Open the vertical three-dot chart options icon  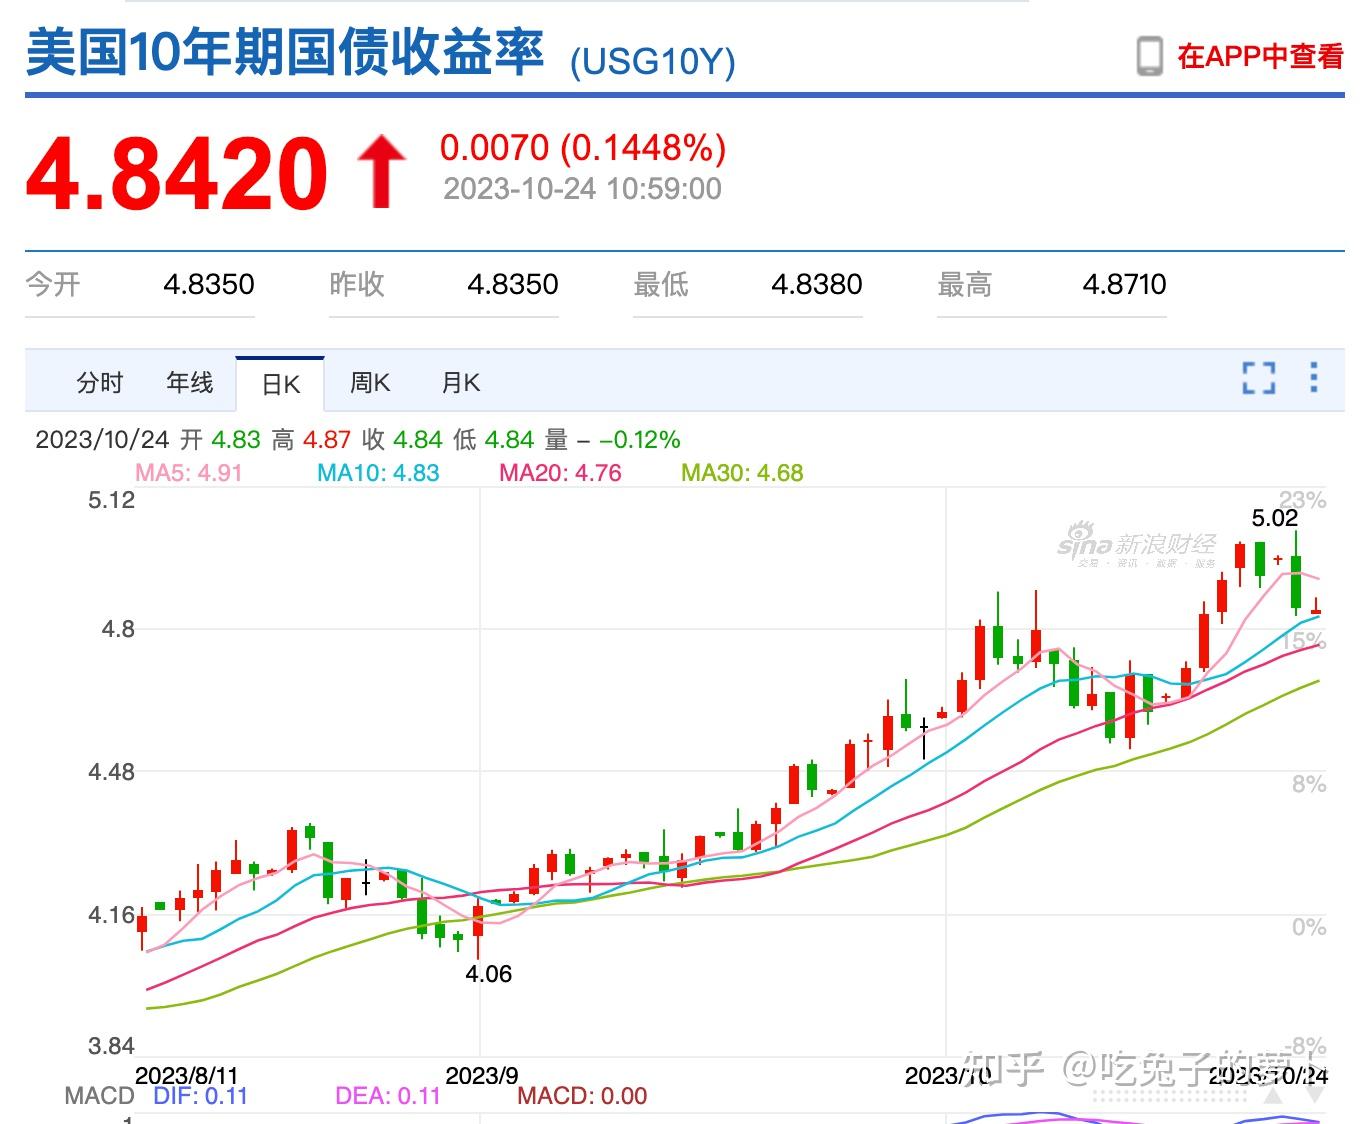tap(1313, 379)
